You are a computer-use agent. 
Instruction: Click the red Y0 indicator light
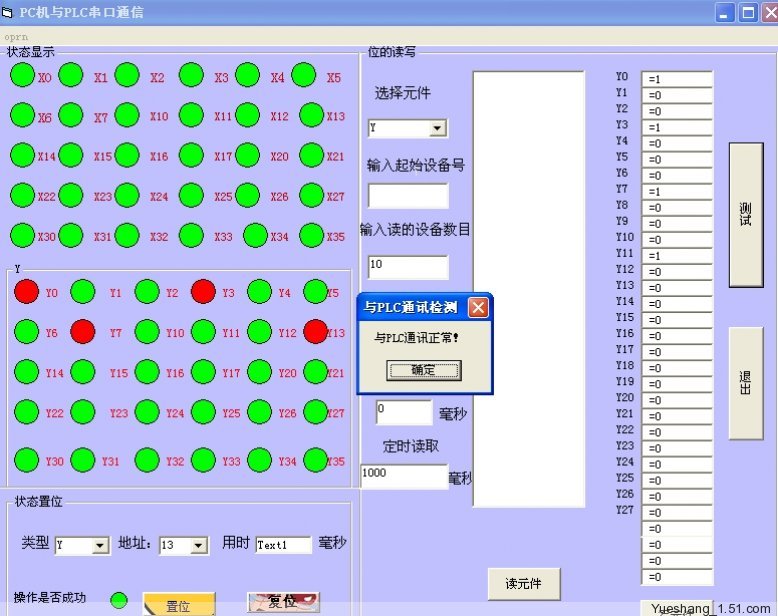point(26,291)
